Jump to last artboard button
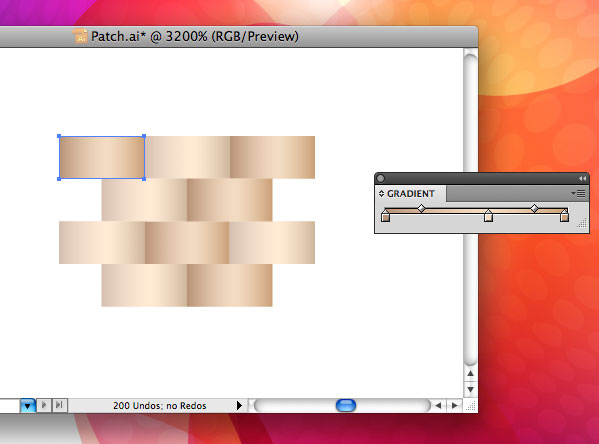 (59, 405)
